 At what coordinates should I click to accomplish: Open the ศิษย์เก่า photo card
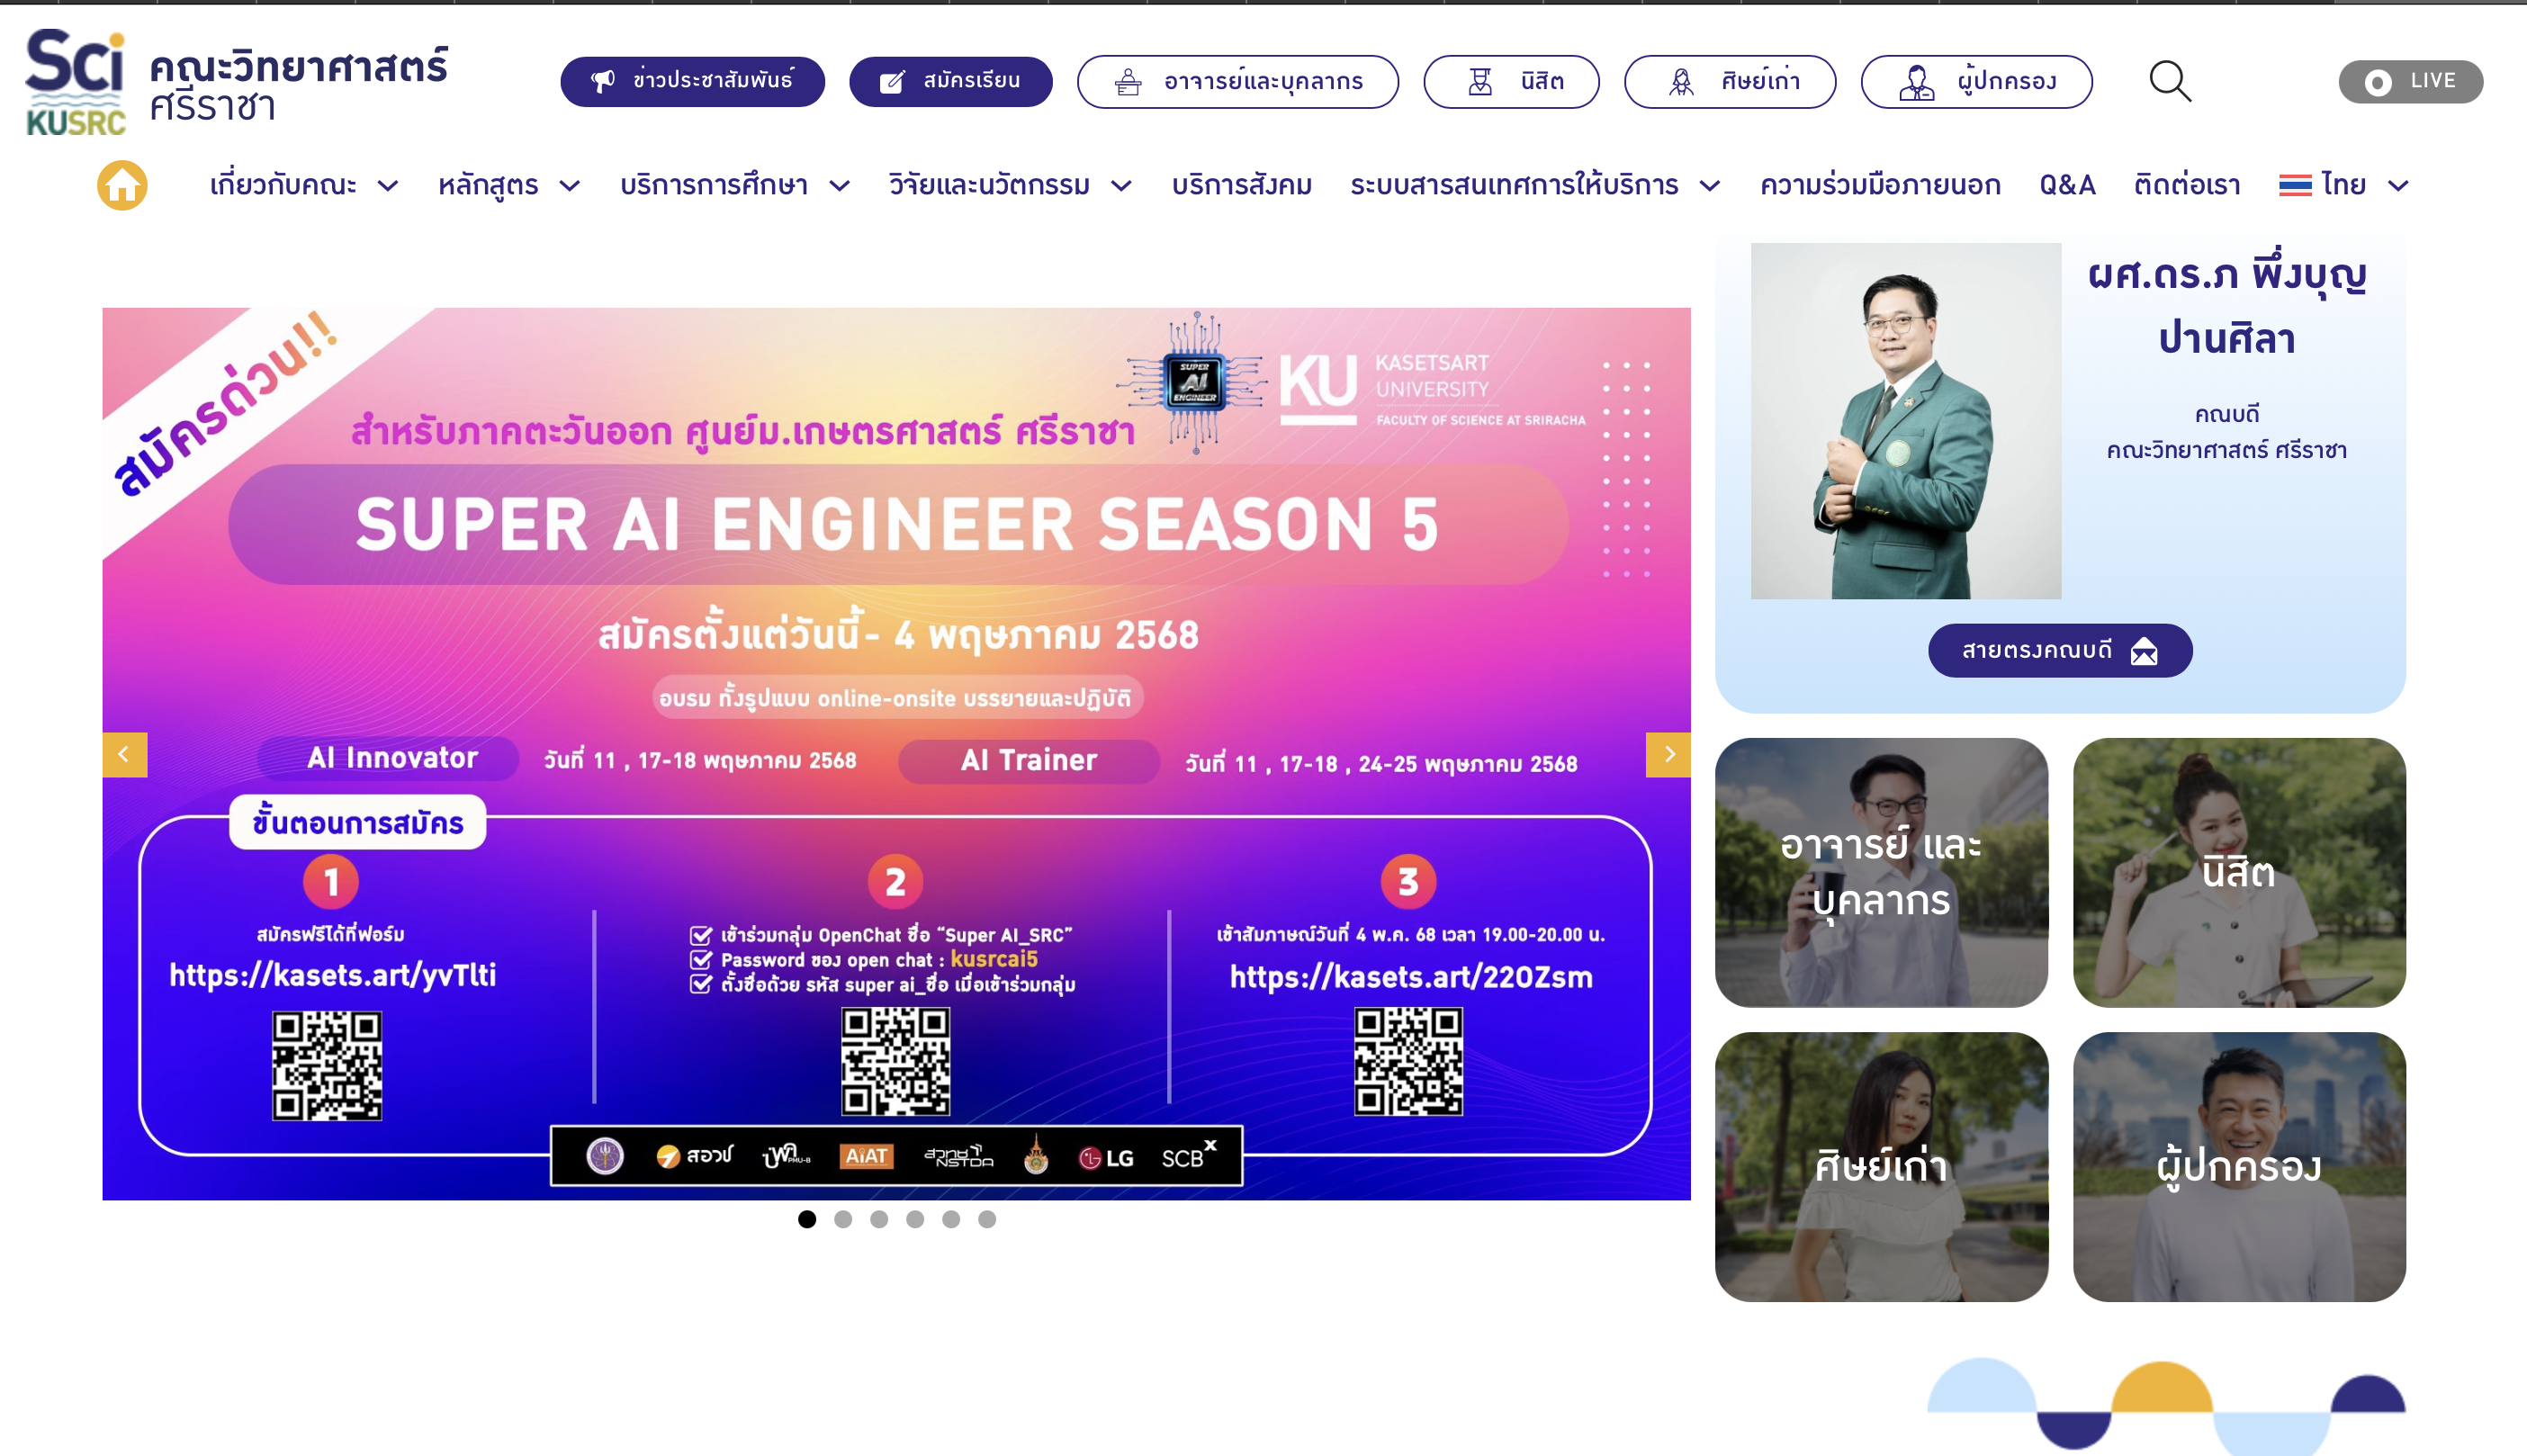[x=1880, y=1166]
